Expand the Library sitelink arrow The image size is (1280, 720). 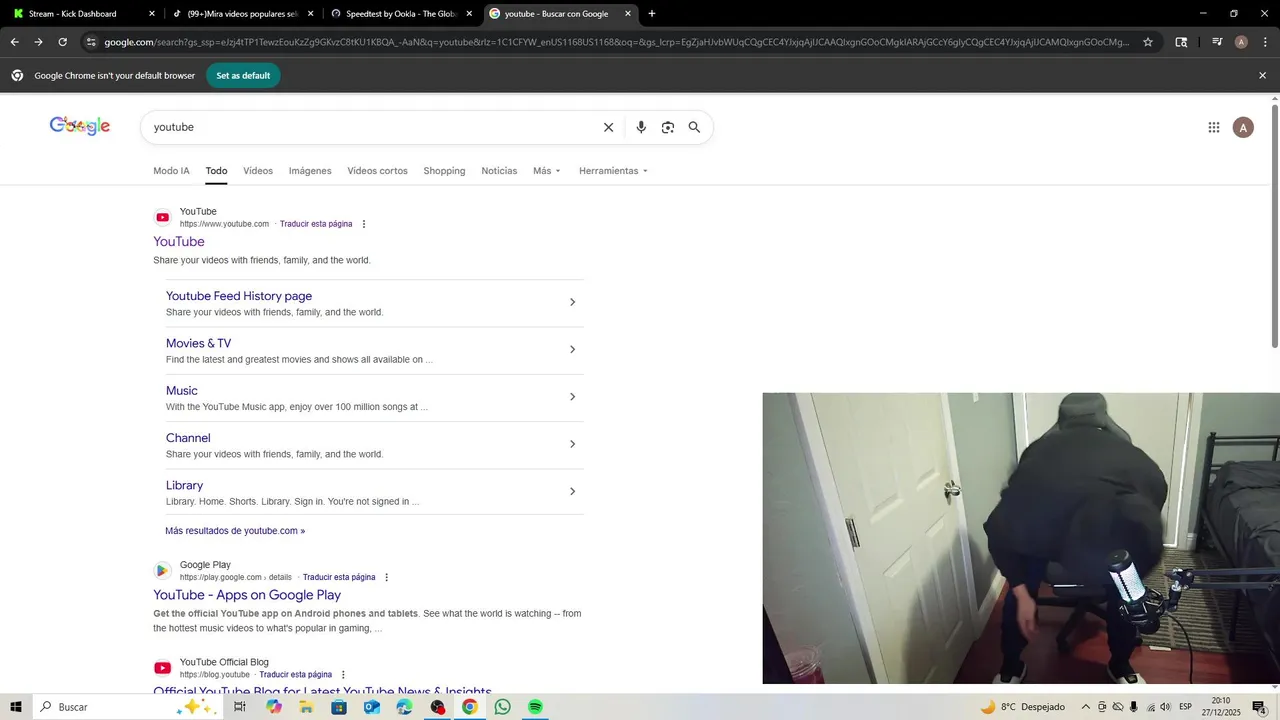tap(572, 491)
